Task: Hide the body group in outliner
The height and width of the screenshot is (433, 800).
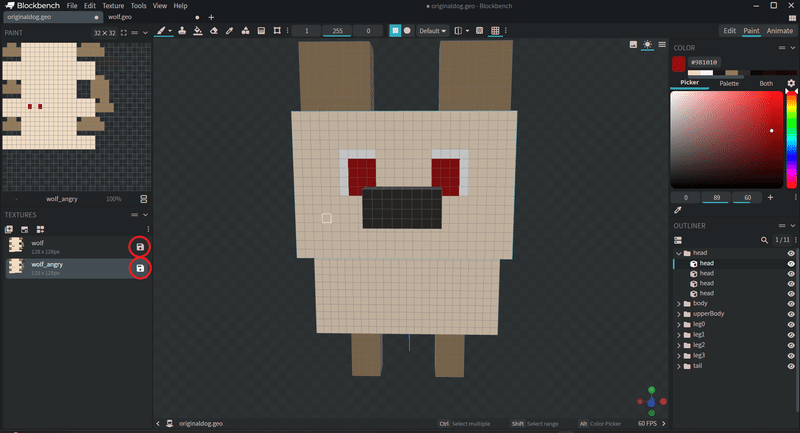Action: click(790, 303)
